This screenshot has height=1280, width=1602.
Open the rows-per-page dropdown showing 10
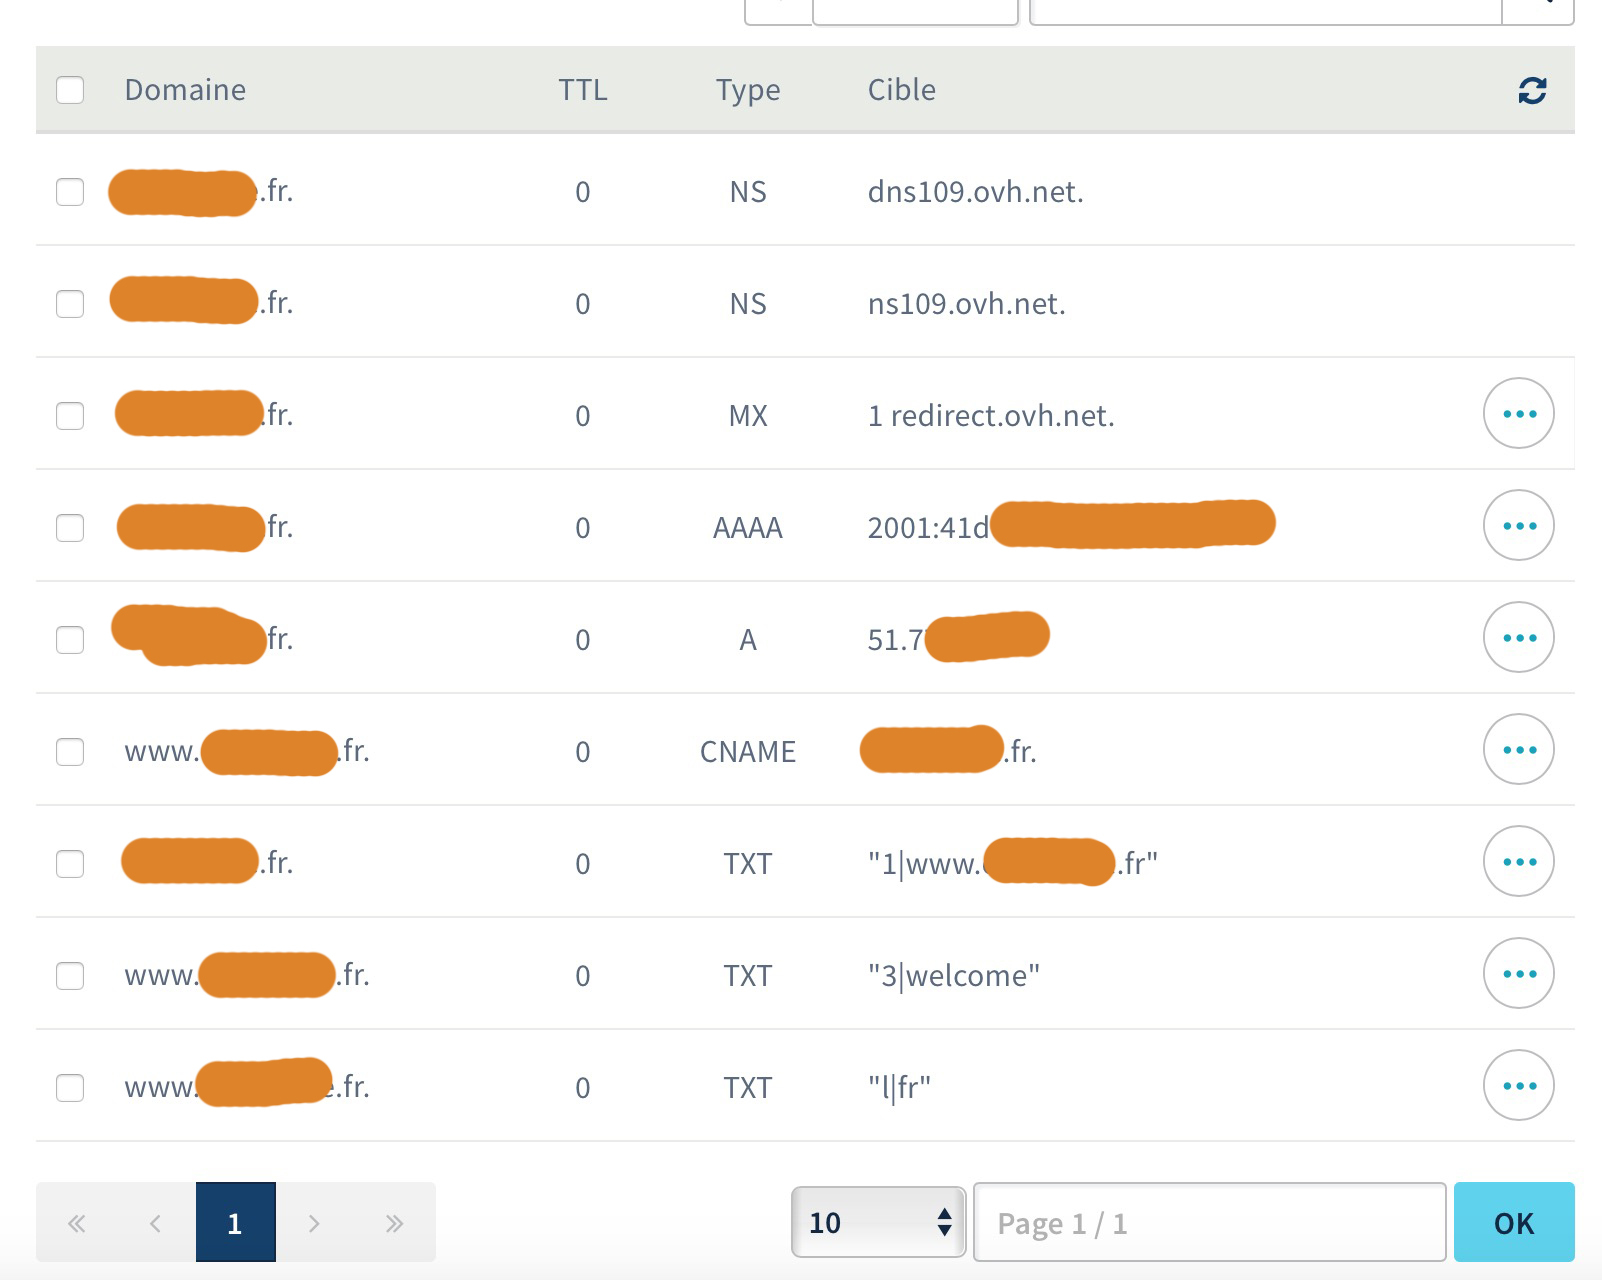[877, 1222]
